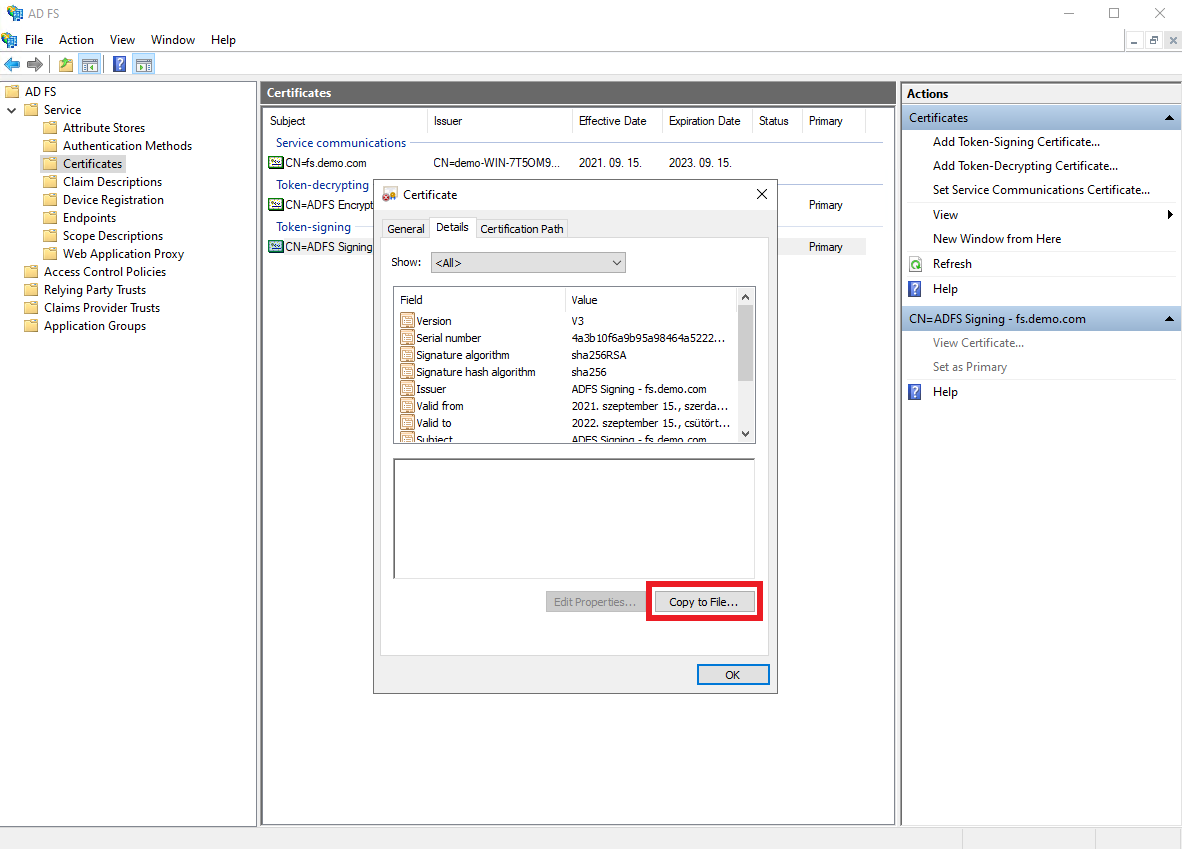Open the Action menu
The image size is (1182, 849).
click(76, 40)
